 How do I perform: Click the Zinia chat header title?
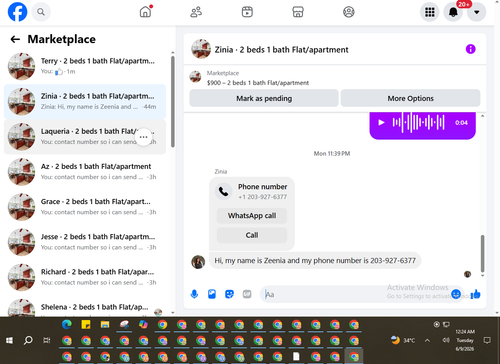(x=281, y=50)
